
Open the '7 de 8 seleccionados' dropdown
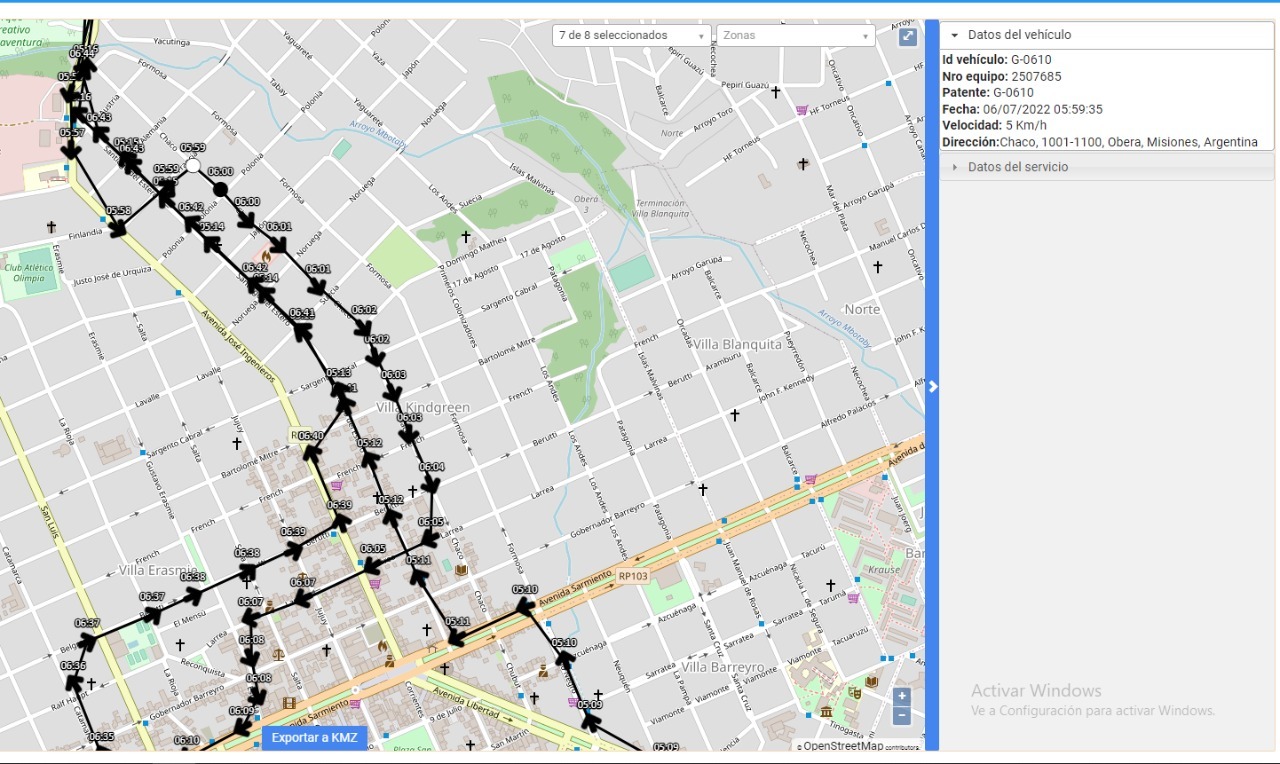(631, 35)
